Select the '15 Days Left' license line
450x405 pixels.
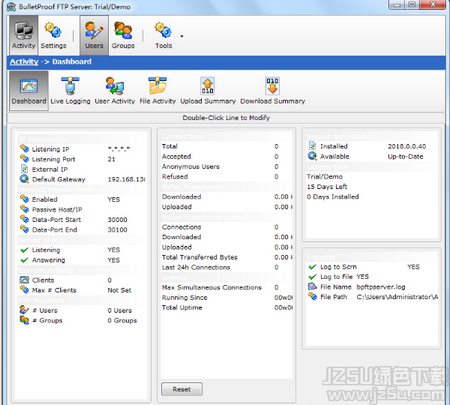[327, 186]
